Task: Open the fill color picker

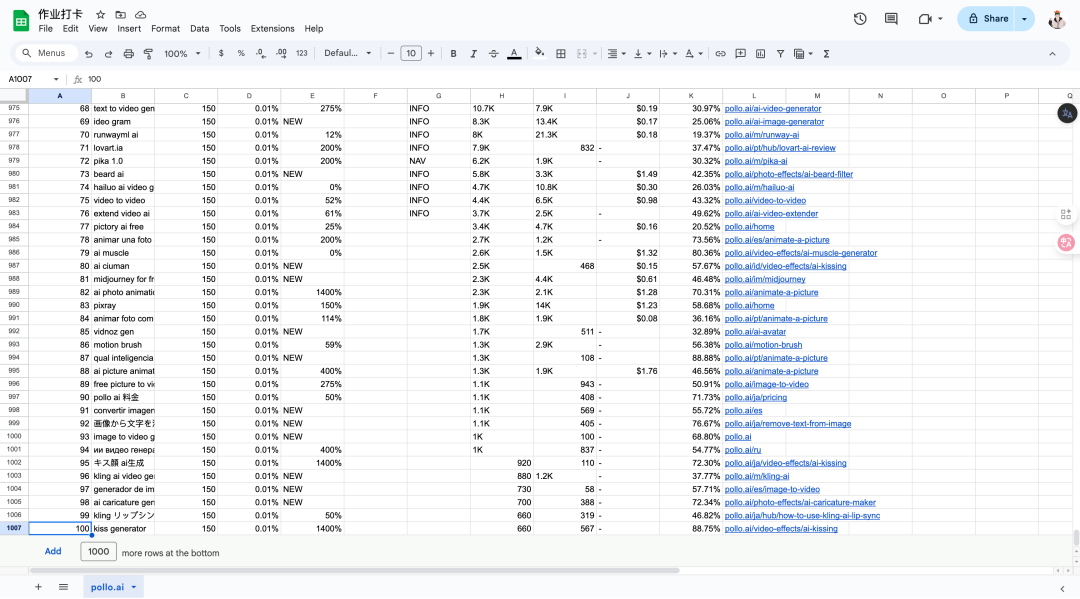Action: coord(539,54)
